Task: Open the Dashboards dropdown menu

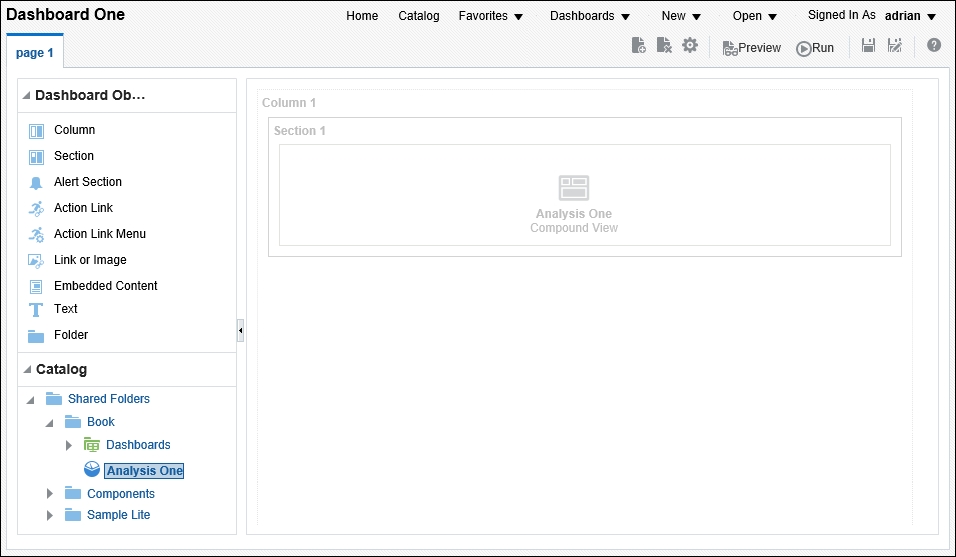Action: (590, 16)
